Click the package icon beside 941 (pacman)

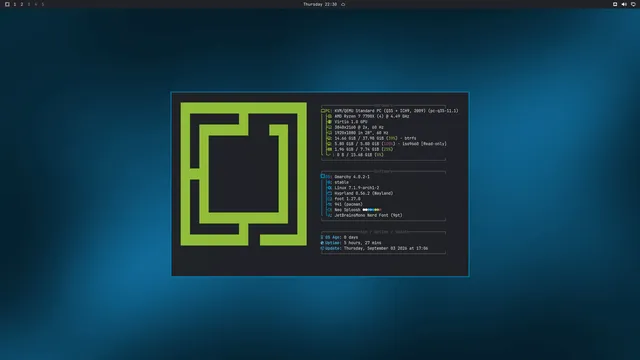point(329,204)
